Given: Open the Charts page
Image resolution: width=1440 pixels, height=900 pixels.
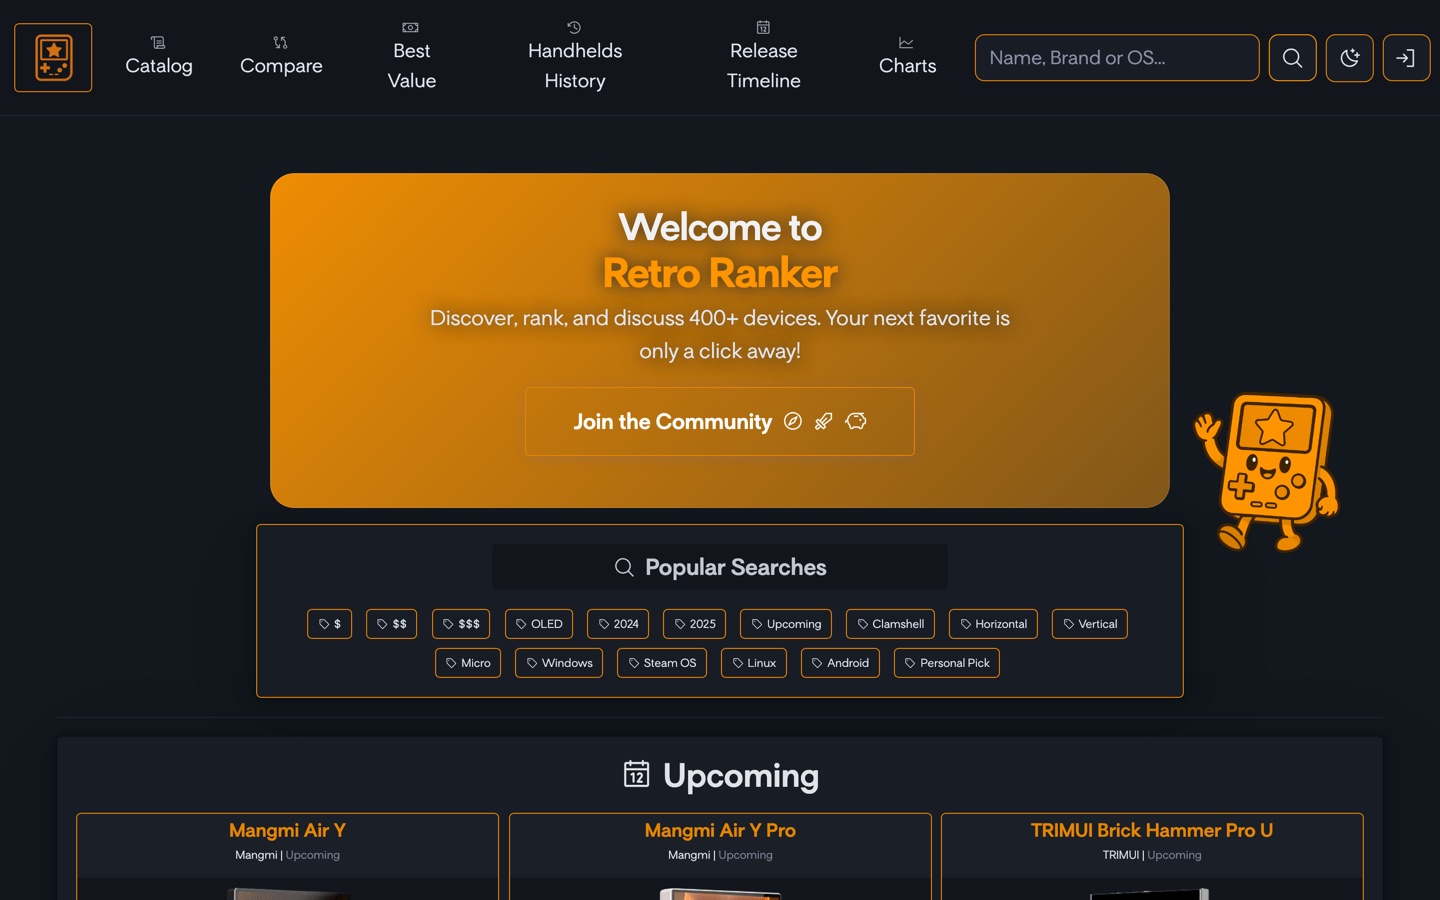Looking at the screenshot, I should click(x=907, y=57).
